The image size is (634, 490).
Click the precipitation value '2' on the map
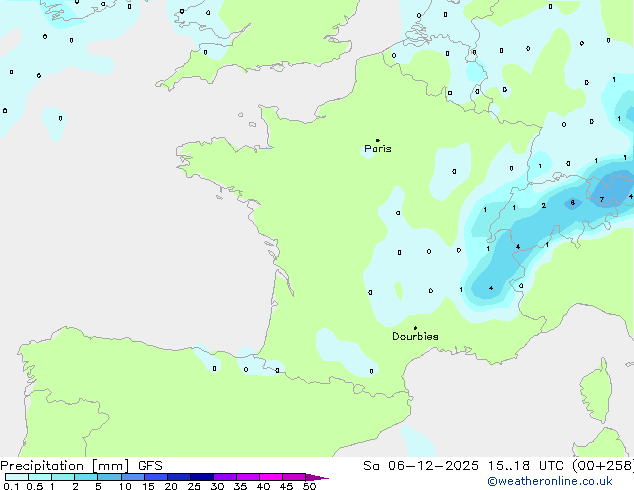point(543,206)
